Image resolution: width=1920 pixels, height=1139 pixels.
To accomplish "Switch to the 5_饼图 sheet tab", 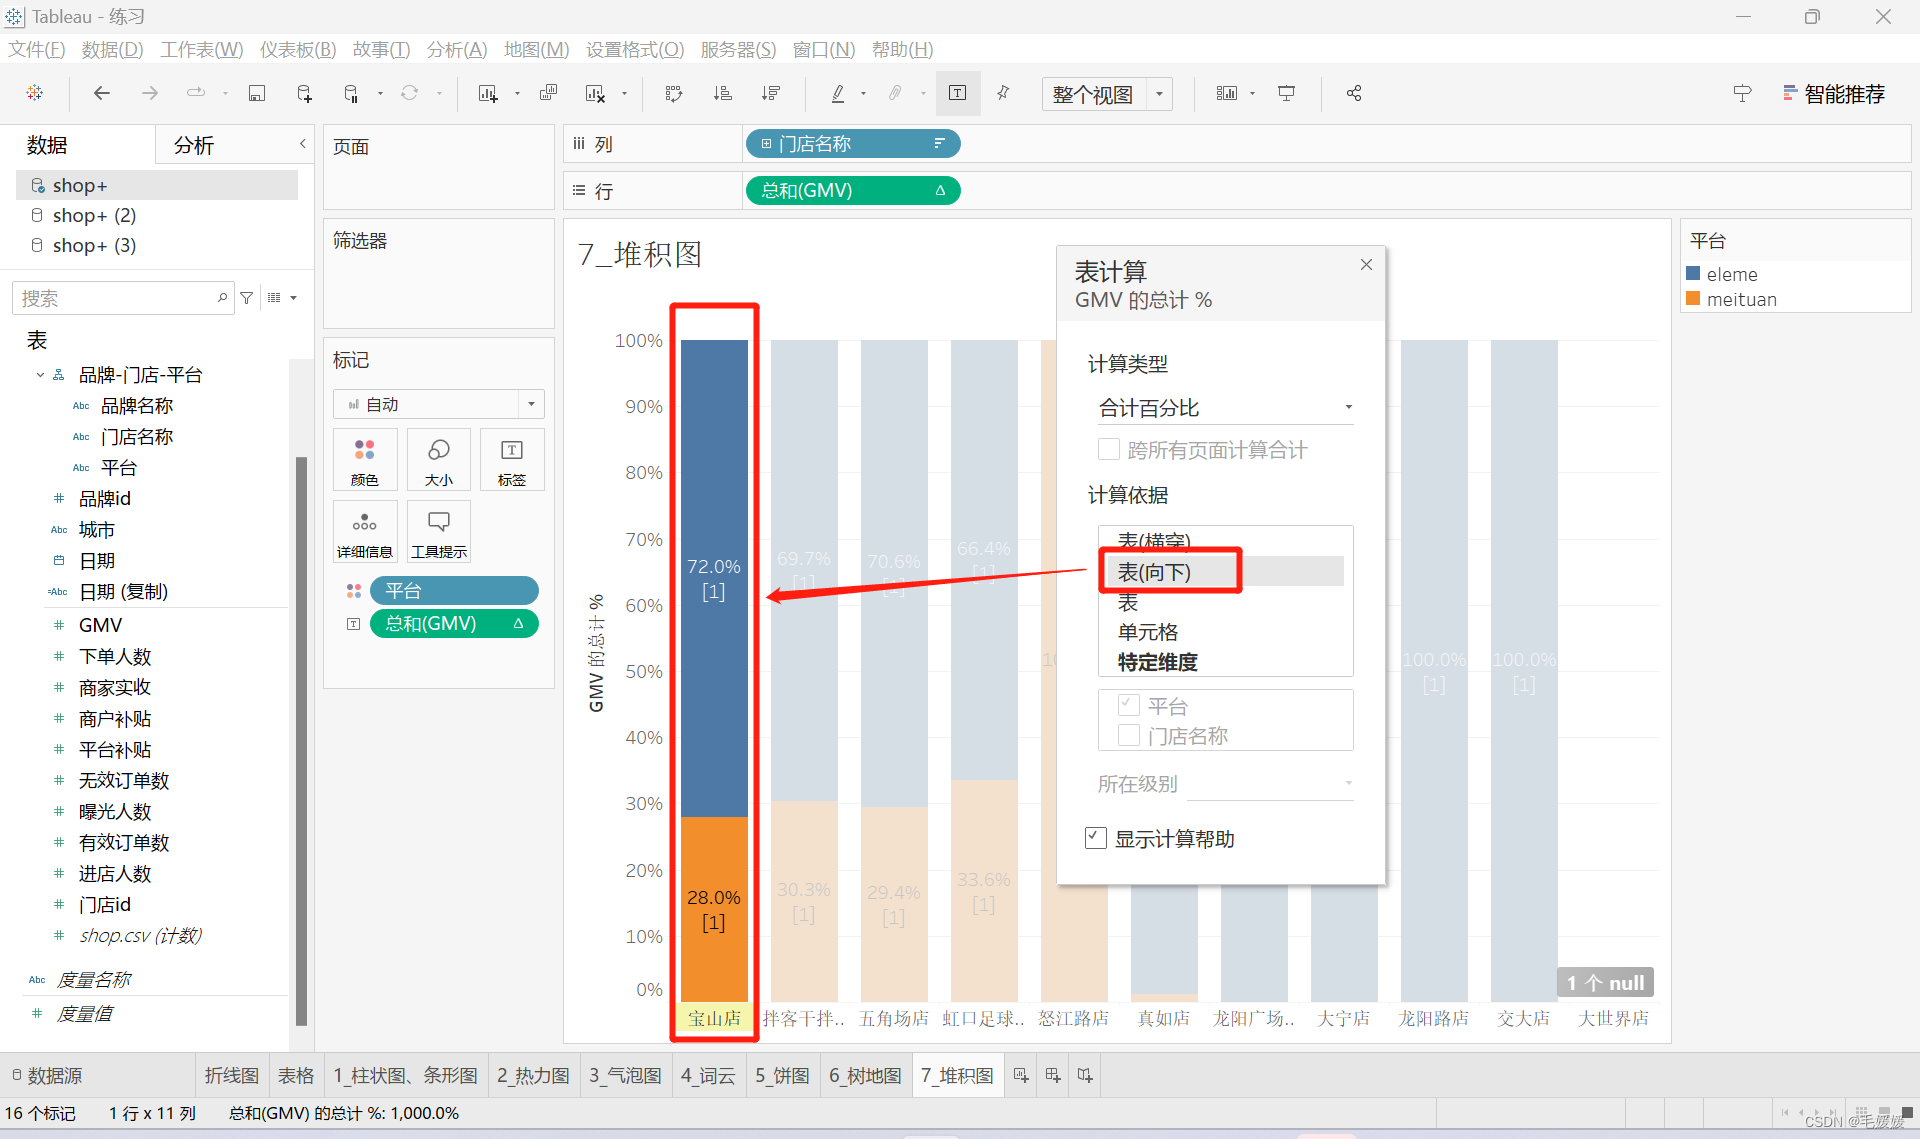I will [782, 1075].
